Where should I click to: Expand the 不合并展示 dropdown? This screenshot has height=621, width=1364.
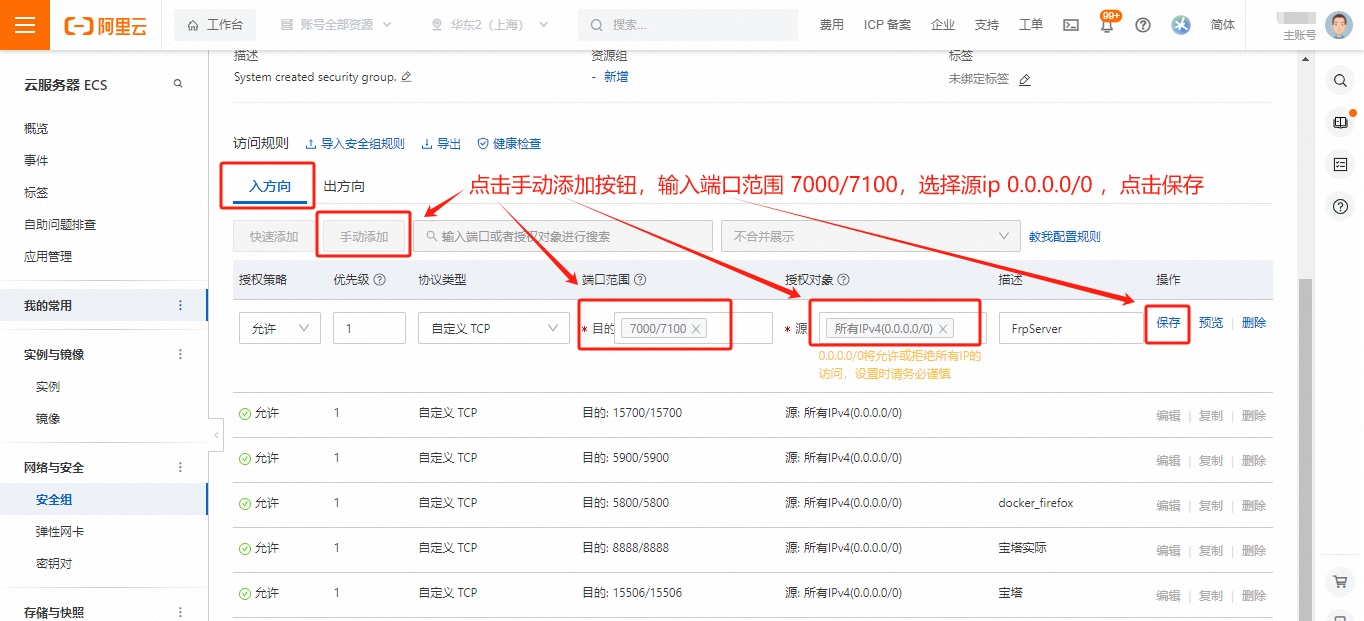(868, 235)
